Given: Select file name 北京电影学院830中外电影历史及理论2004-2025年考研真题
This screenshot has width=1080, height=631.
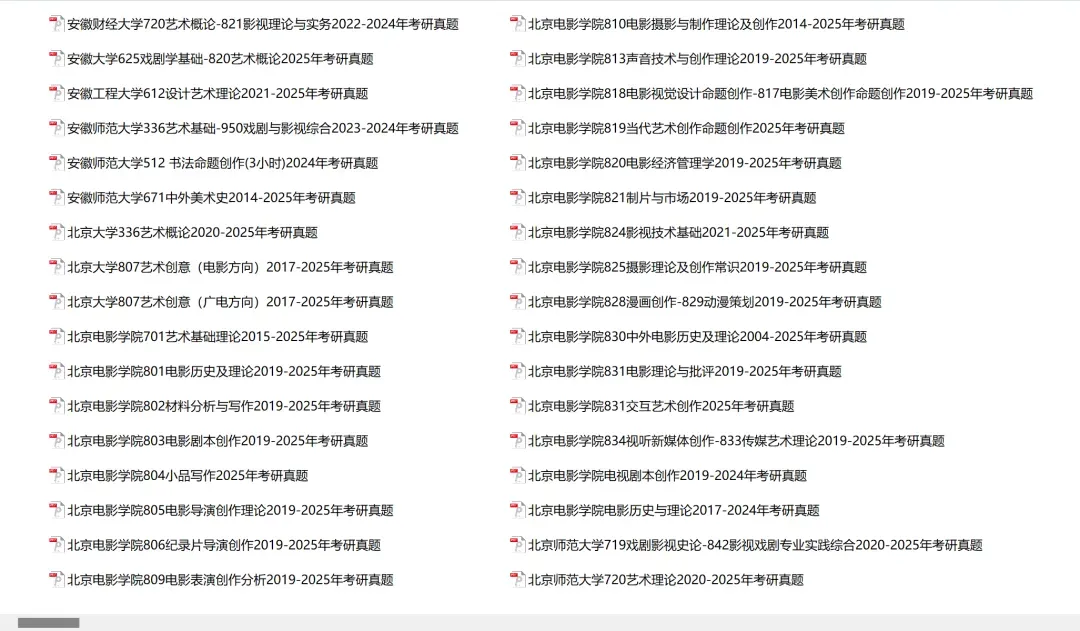Looking at the screenshot, I should [x=697, y=336].
